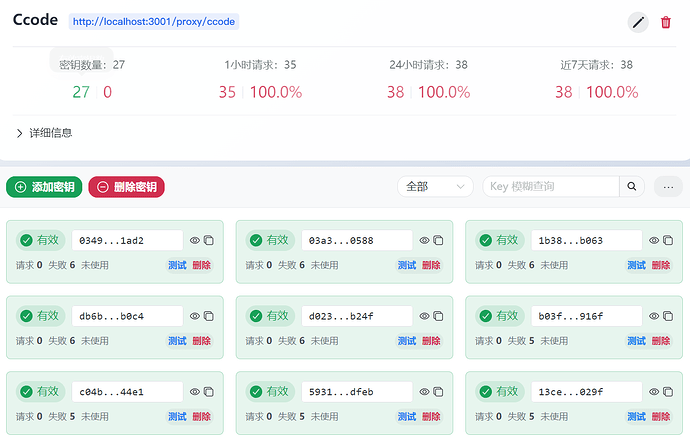Click the key field 1b38...b063
The height and width of the screenshot is (442, 690).
coord(587,240)
